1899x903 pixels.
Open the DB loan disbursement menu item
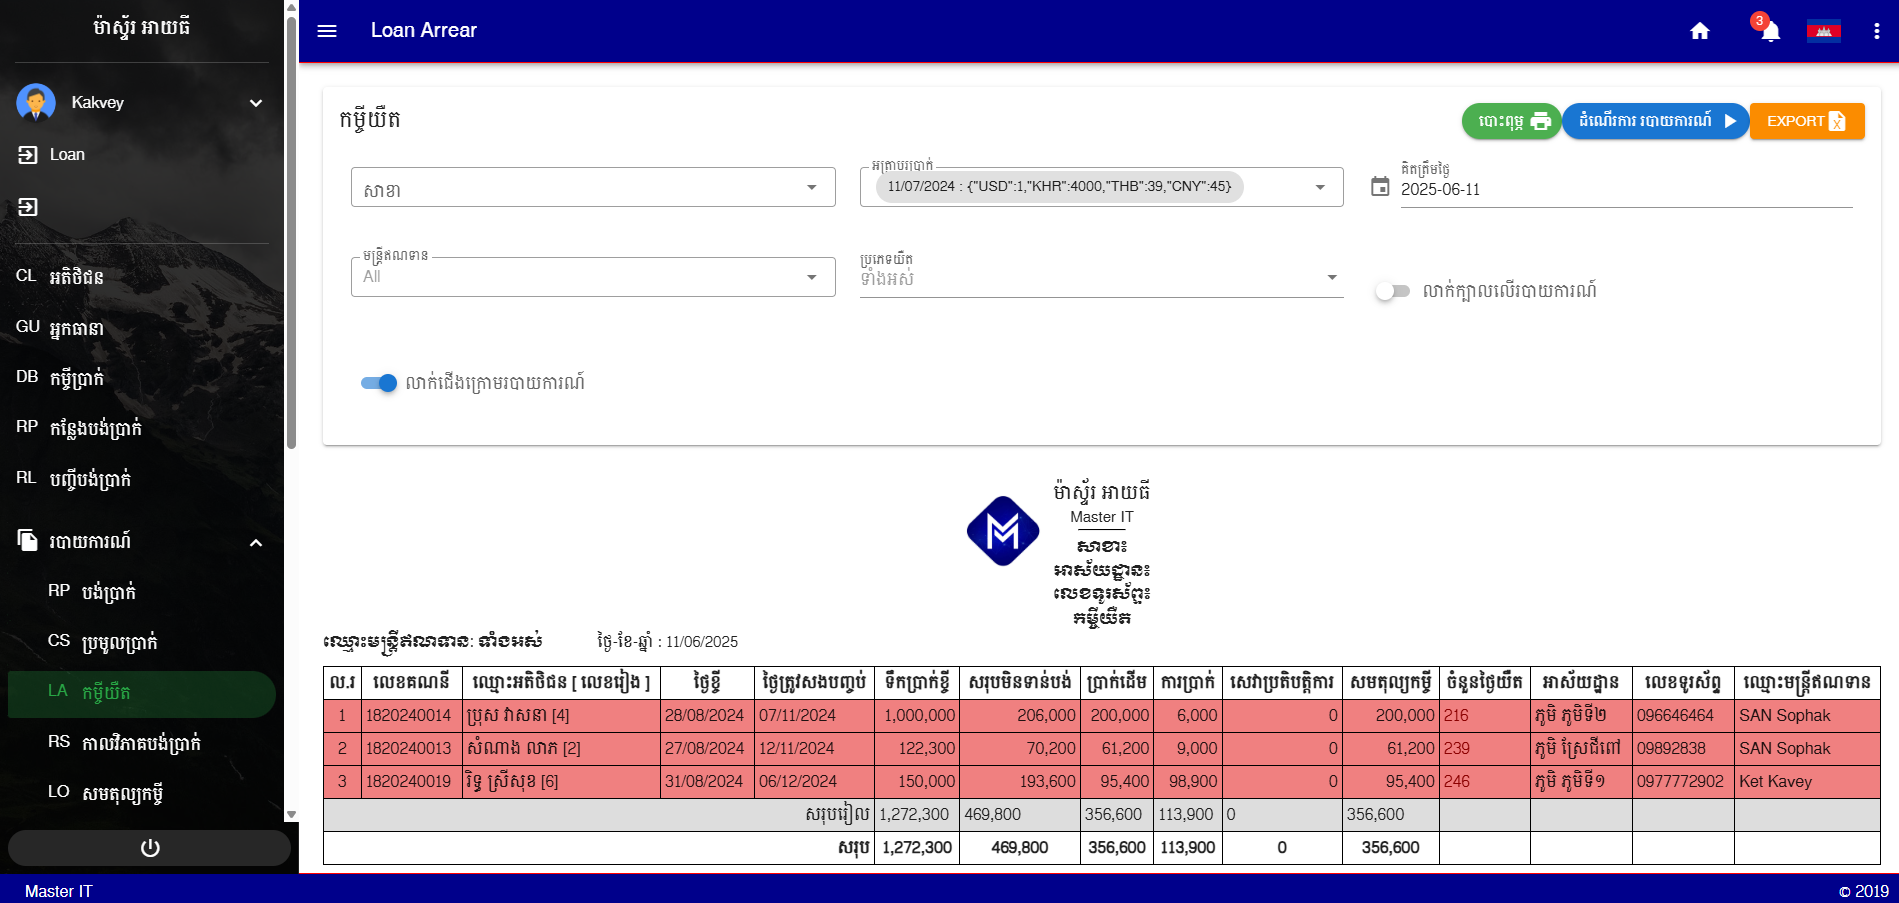click(x=142, y=378)
